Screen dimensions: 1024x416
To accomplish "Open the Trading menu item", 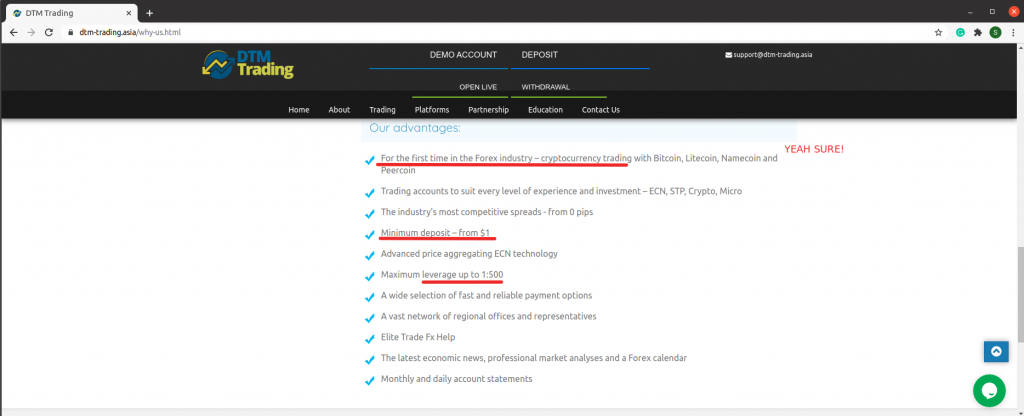I will (382, 110).
